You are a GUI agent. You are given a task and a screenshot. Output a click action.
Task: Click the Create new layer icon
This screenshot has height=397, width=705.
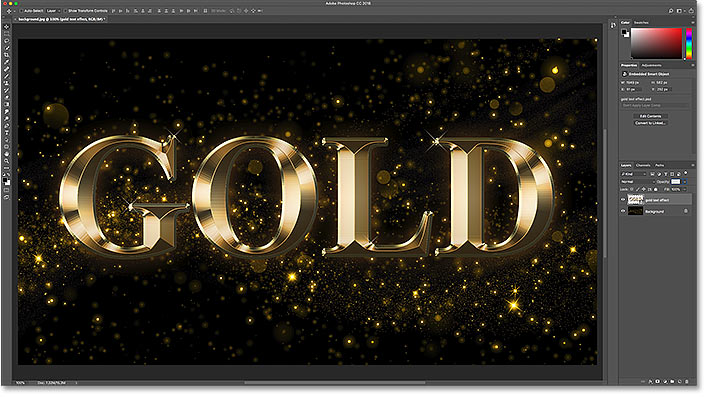pos(679,381)
